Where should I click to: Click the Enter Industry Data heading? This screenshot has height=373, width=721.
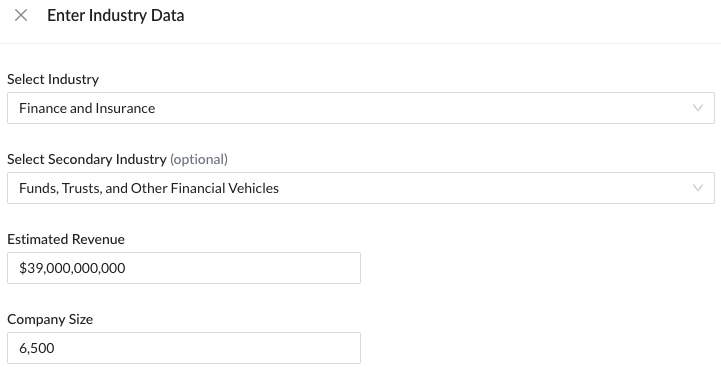coord(116,16)
